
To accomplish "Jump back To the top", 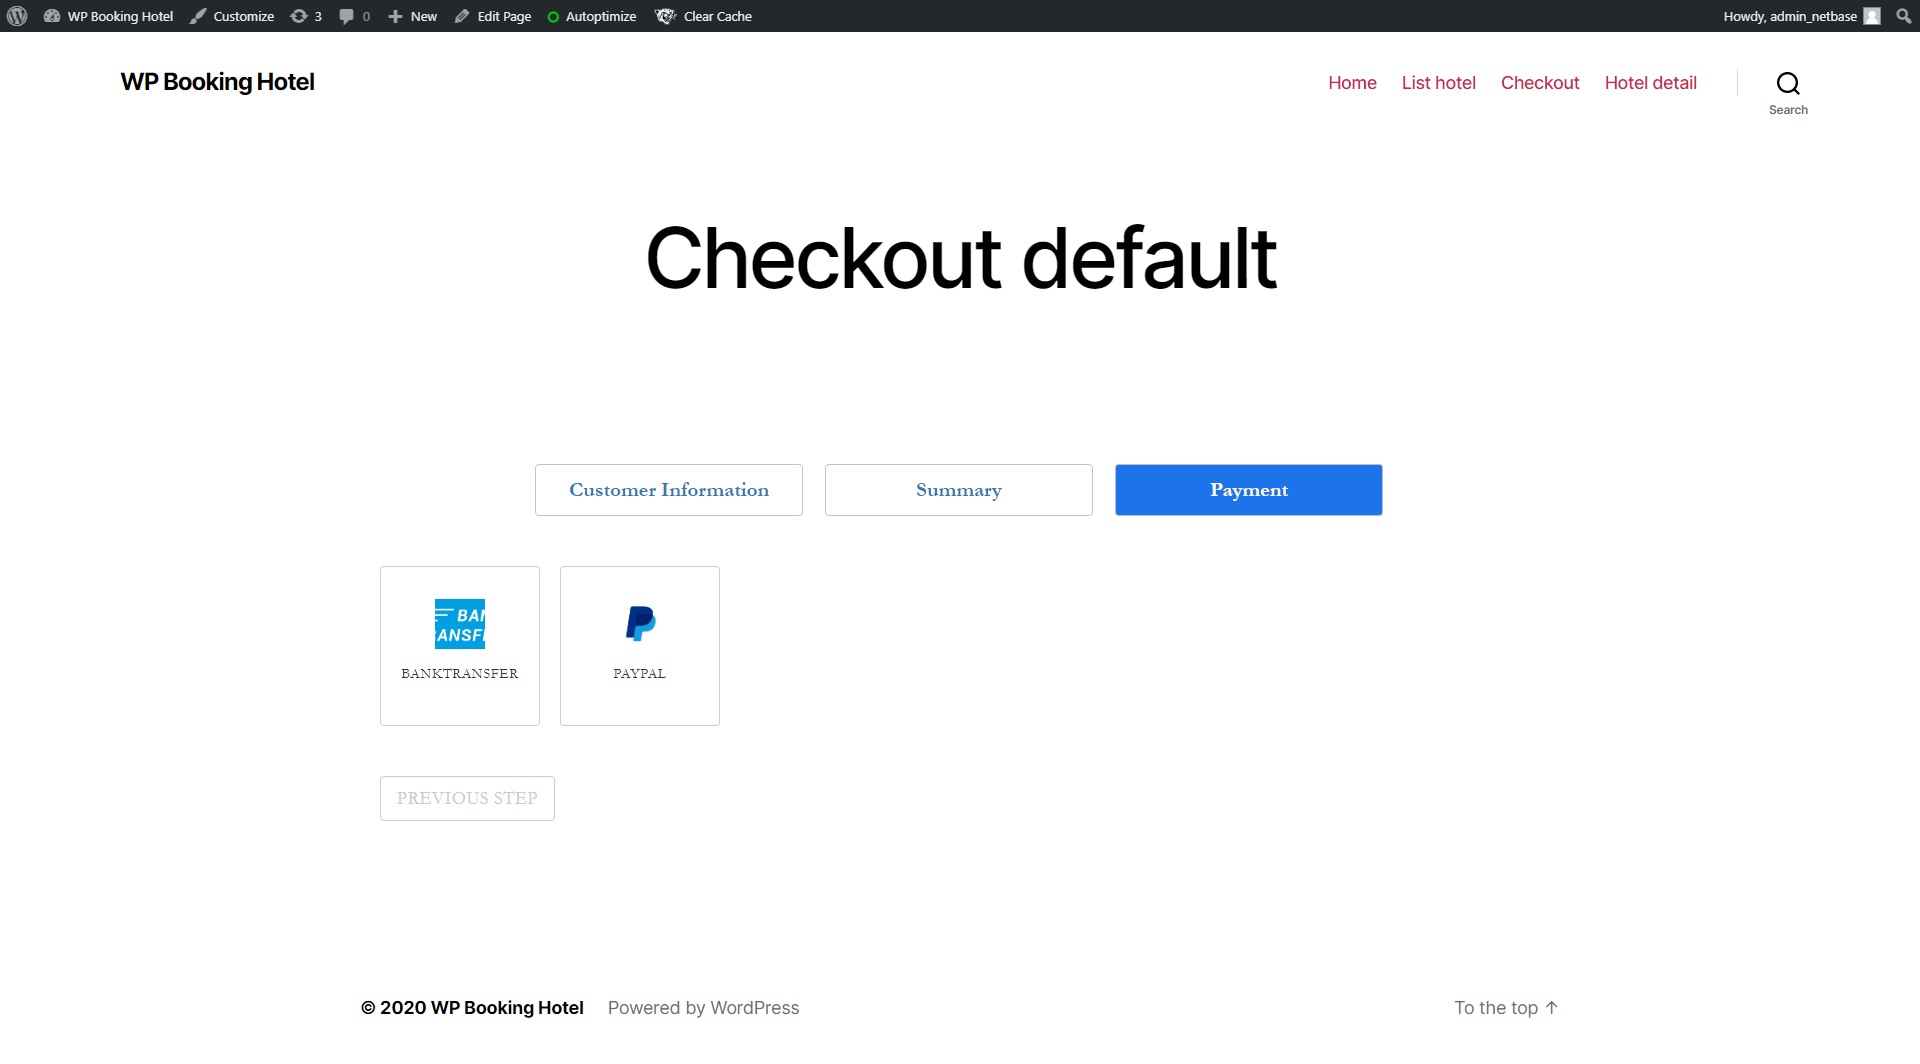I will (x=1506, y=1008).
